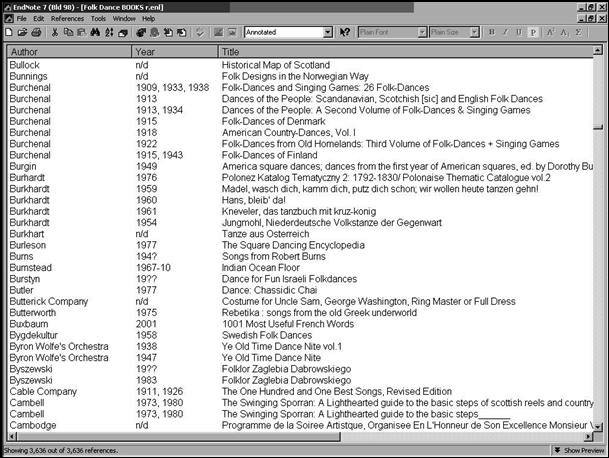The width and height of the screenshot is (609, 458).
Task: Open the File menu
Action: [x=21, y=19]
